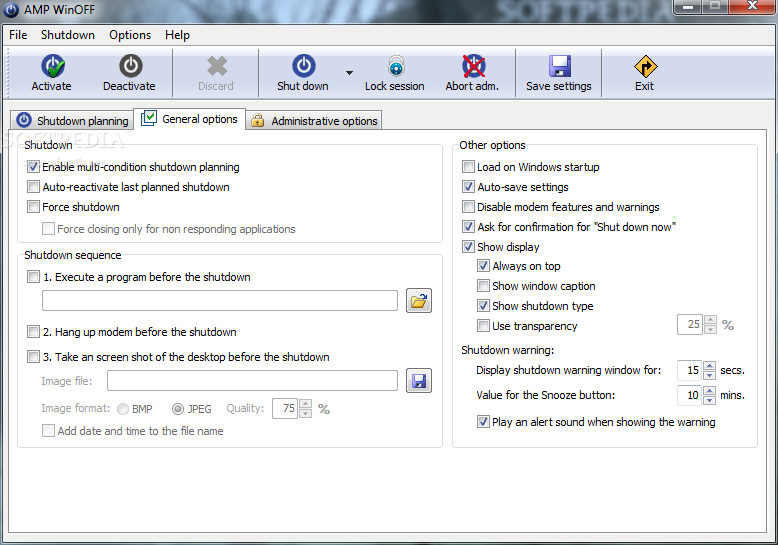
Task: Minimize the AMP WinOFF window
Action: (x=688, y=6)
